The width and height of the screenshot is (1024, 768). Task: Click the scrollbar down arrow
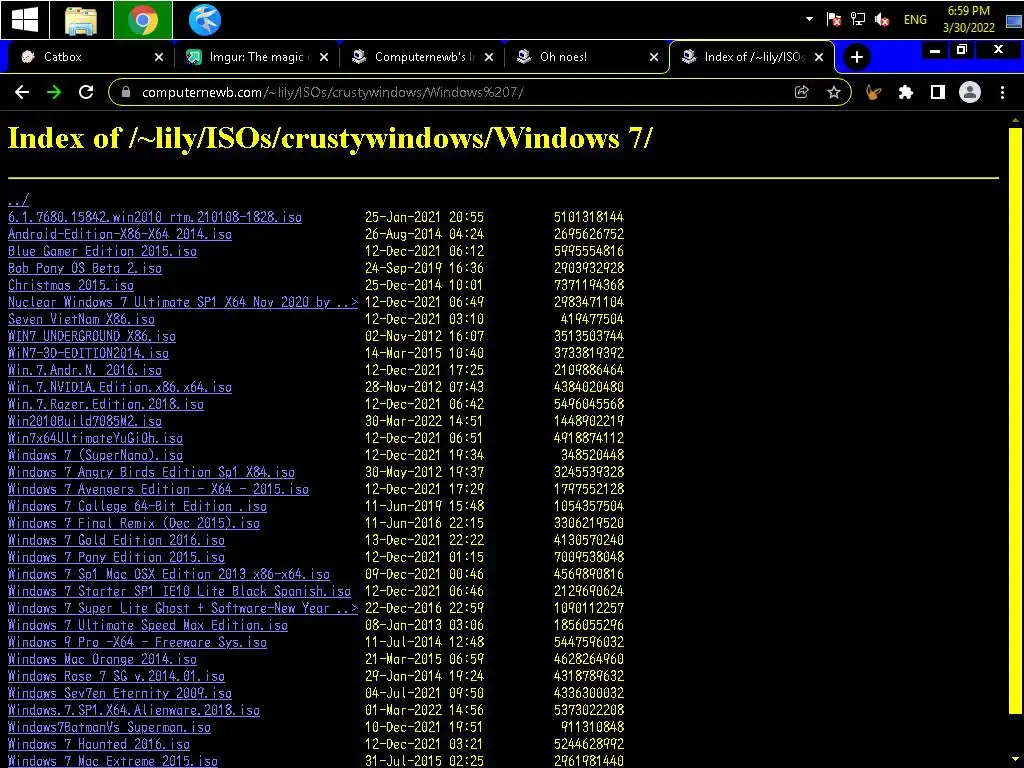click(x=1015, y=760)
